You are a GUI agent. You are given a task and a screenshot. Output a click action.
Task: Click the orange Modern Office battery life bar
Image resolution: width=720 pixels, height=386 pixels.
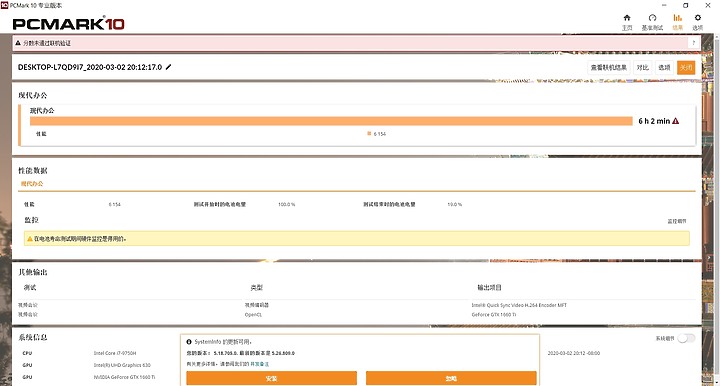(331, 121)
